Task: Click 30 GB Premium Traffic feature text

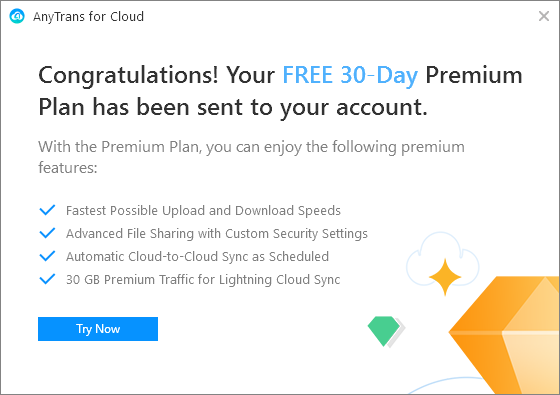Action: click(x=203, y=280)
